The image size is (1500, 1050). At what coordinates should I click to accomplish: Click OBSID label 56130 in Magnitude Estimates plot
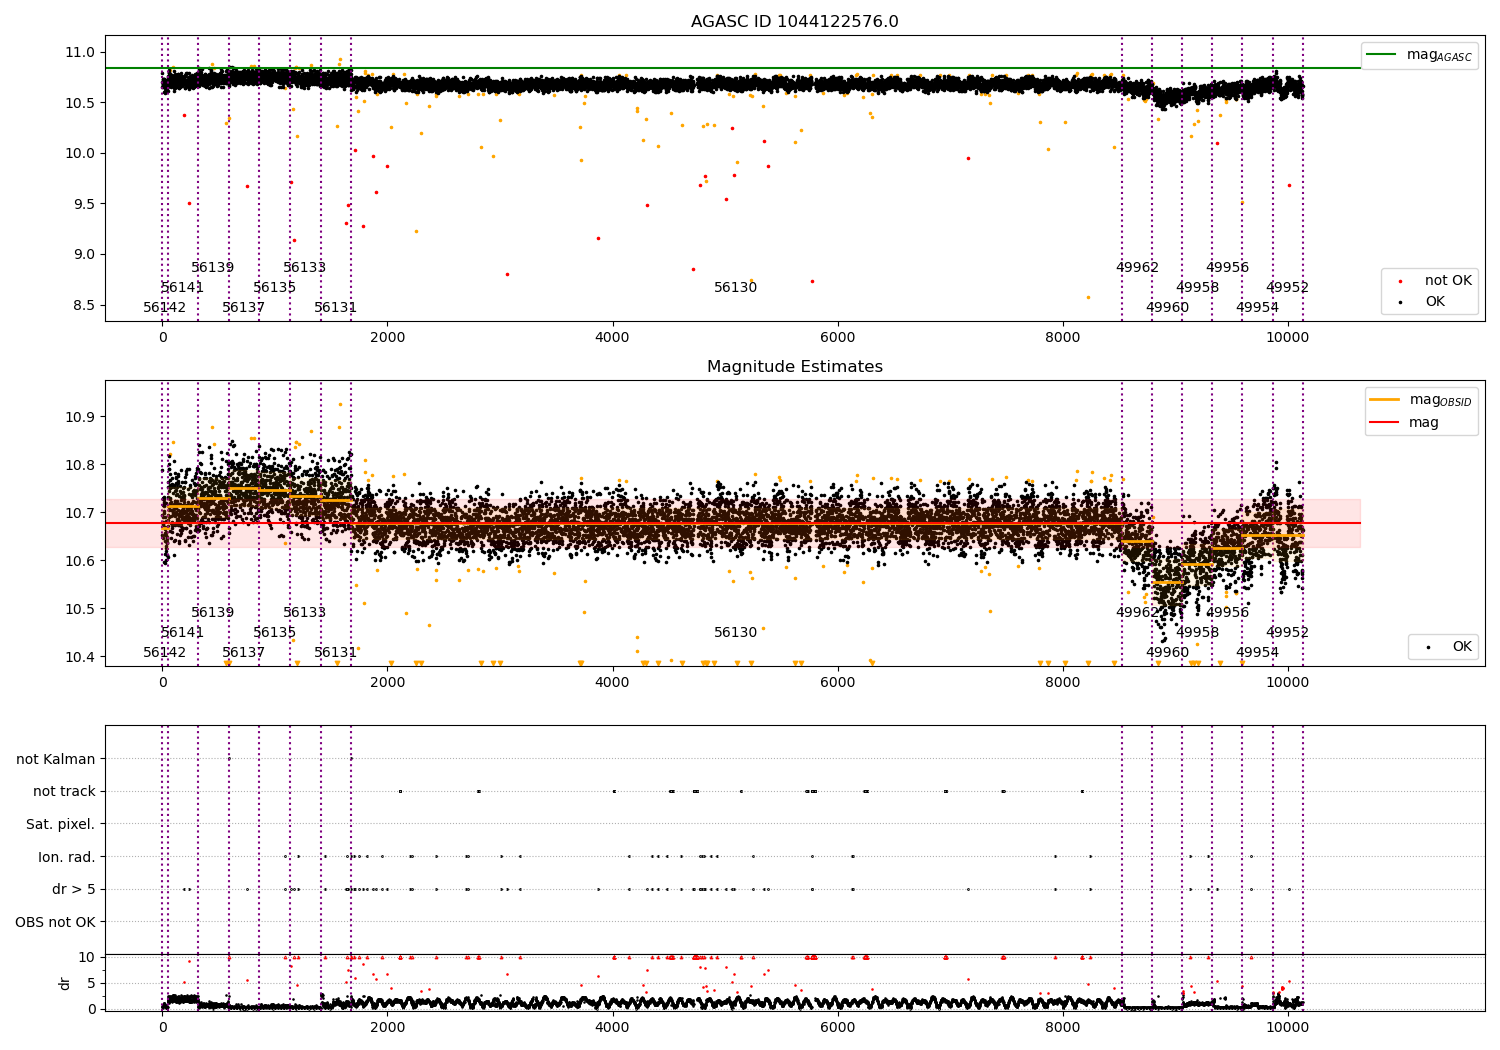point(736,633)
